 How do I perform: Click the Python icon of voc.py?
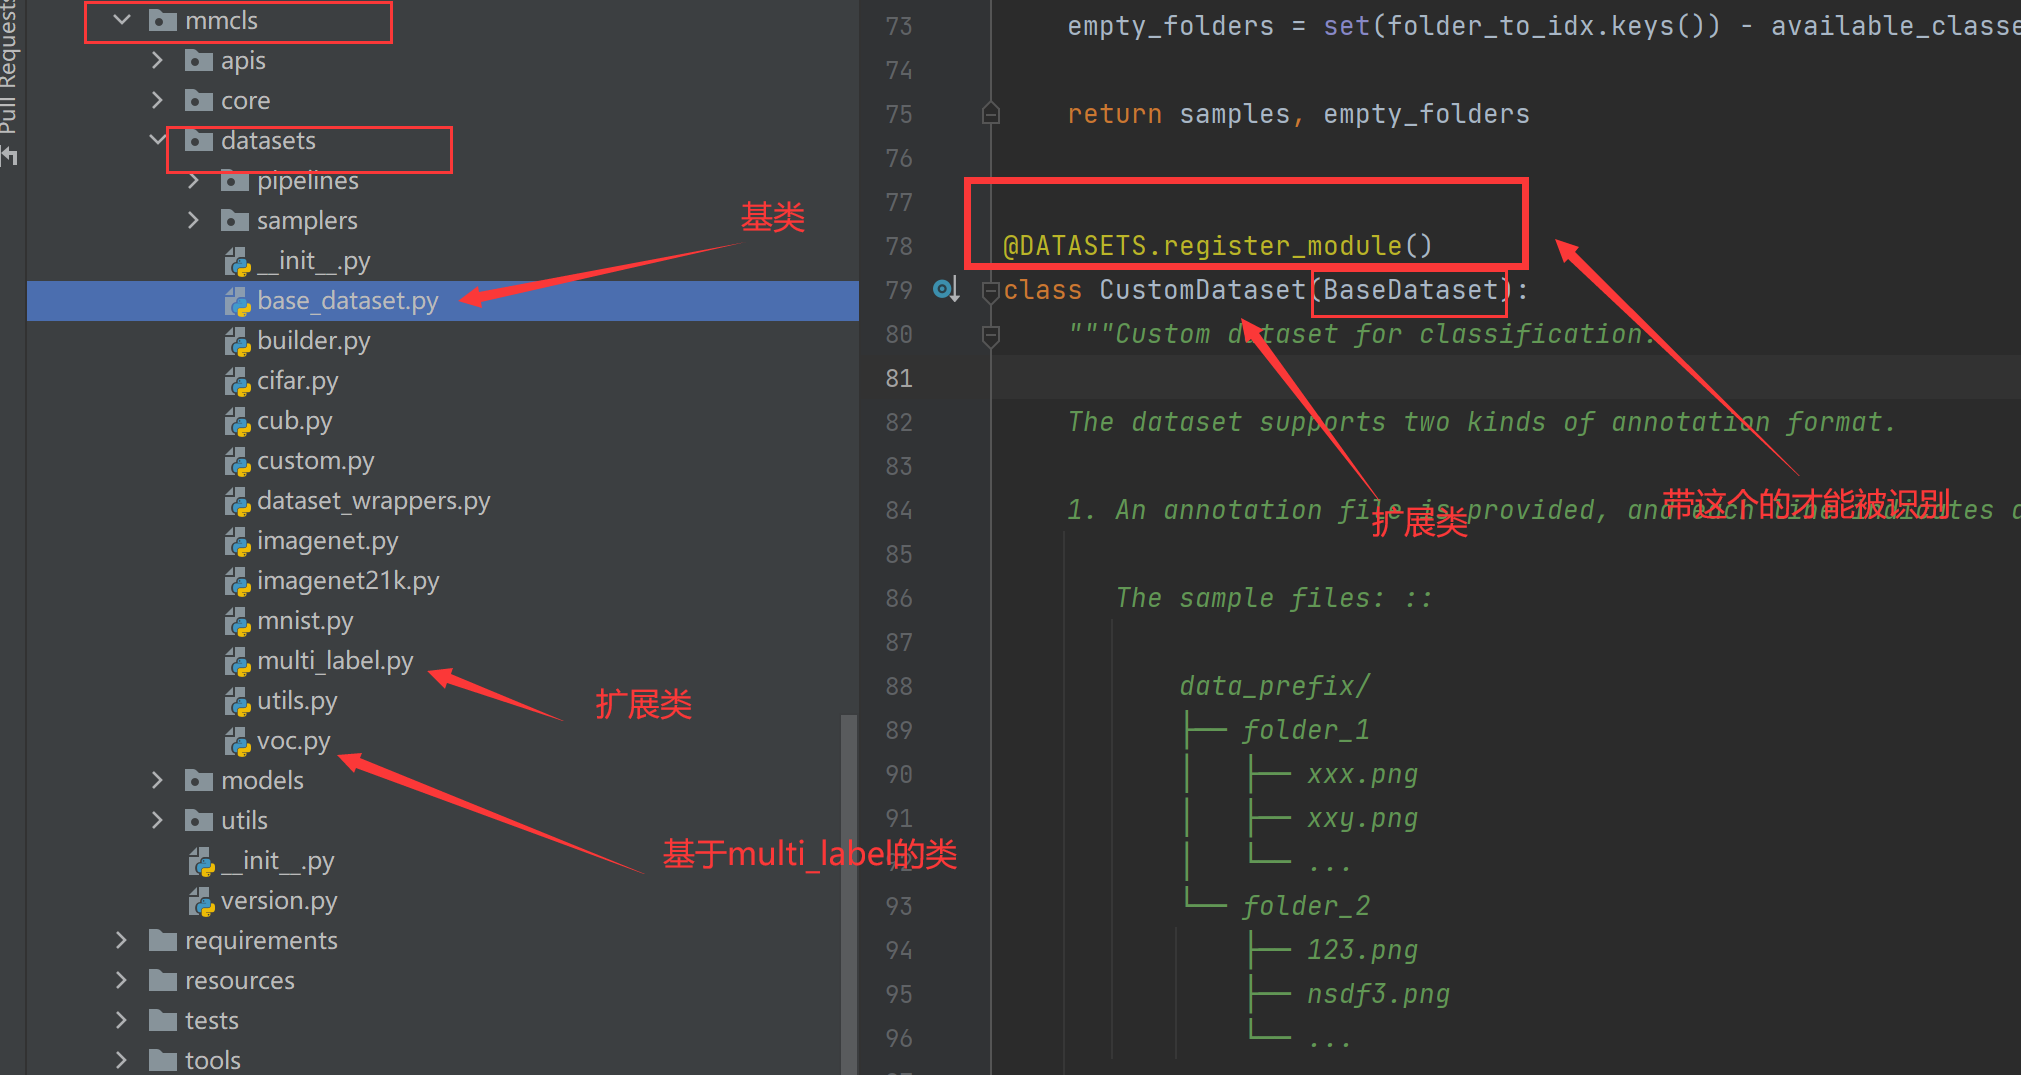click(x=237, y=742)
